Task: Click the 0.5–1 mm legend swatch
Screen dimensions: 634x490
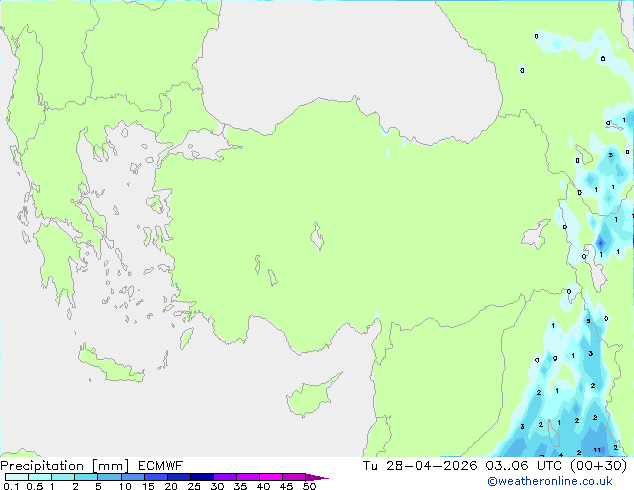Action: (40, 477)
